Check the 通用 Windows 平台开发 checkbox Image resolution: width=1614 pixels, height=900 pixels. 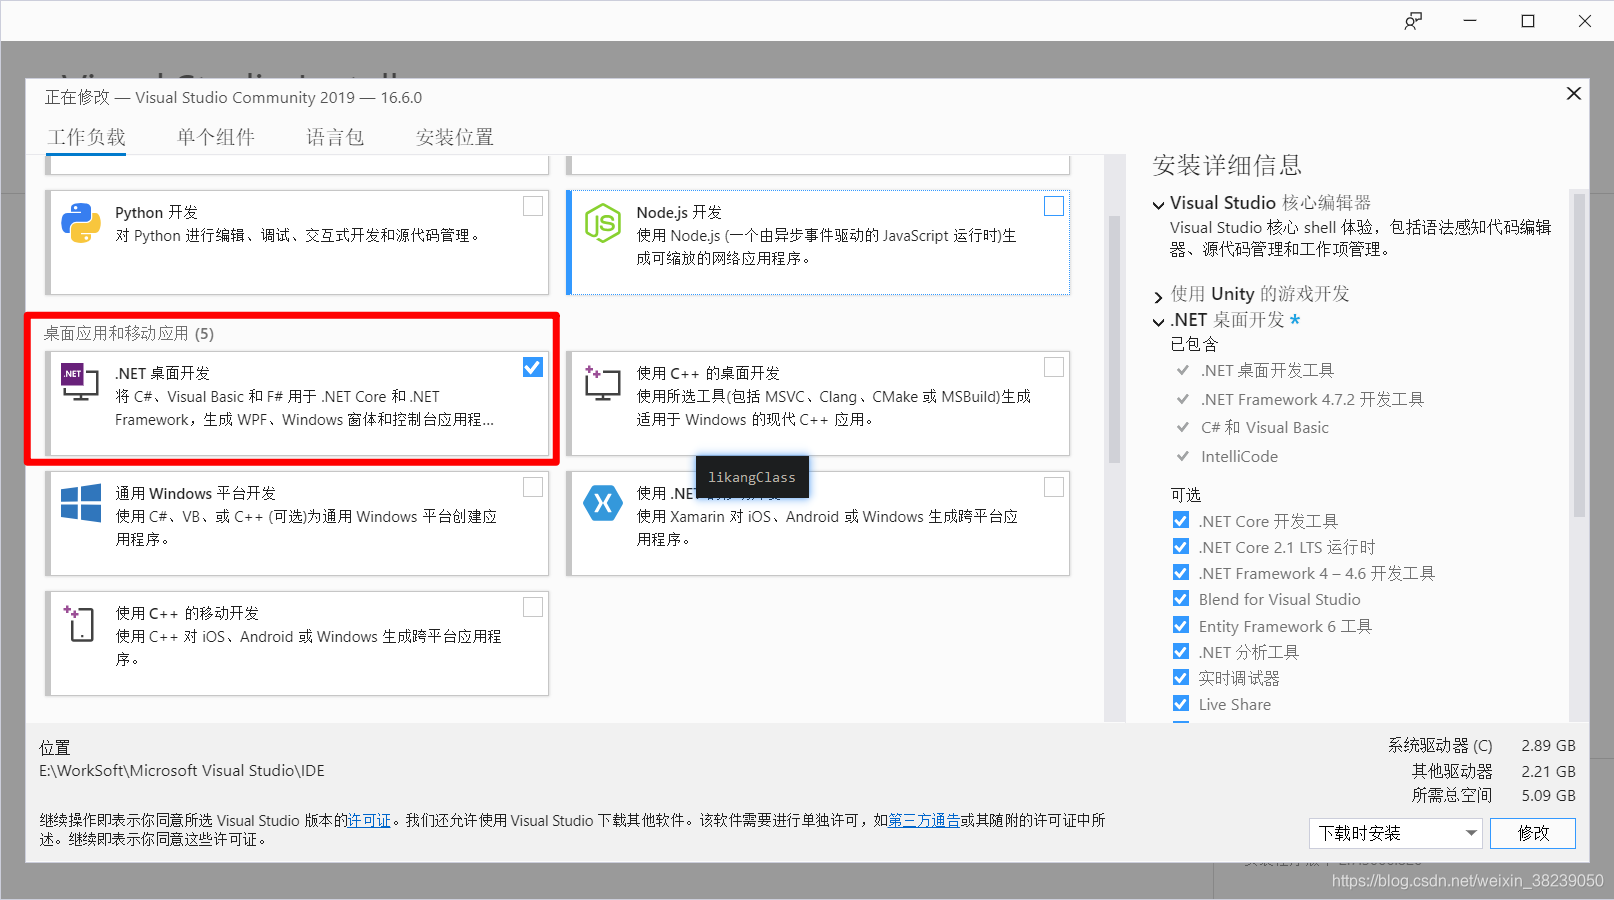(x=533, y=487)
